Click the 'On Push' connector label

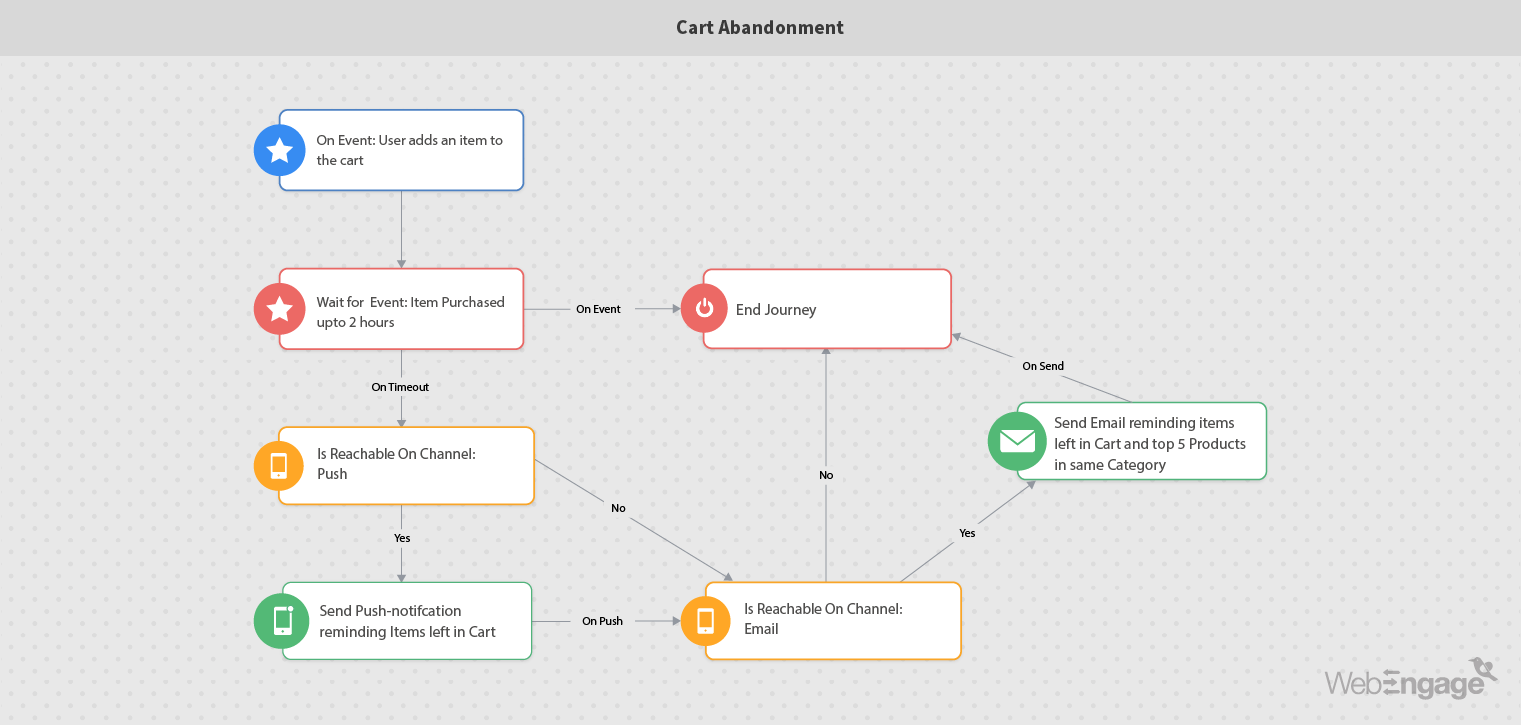pos(602,621)
